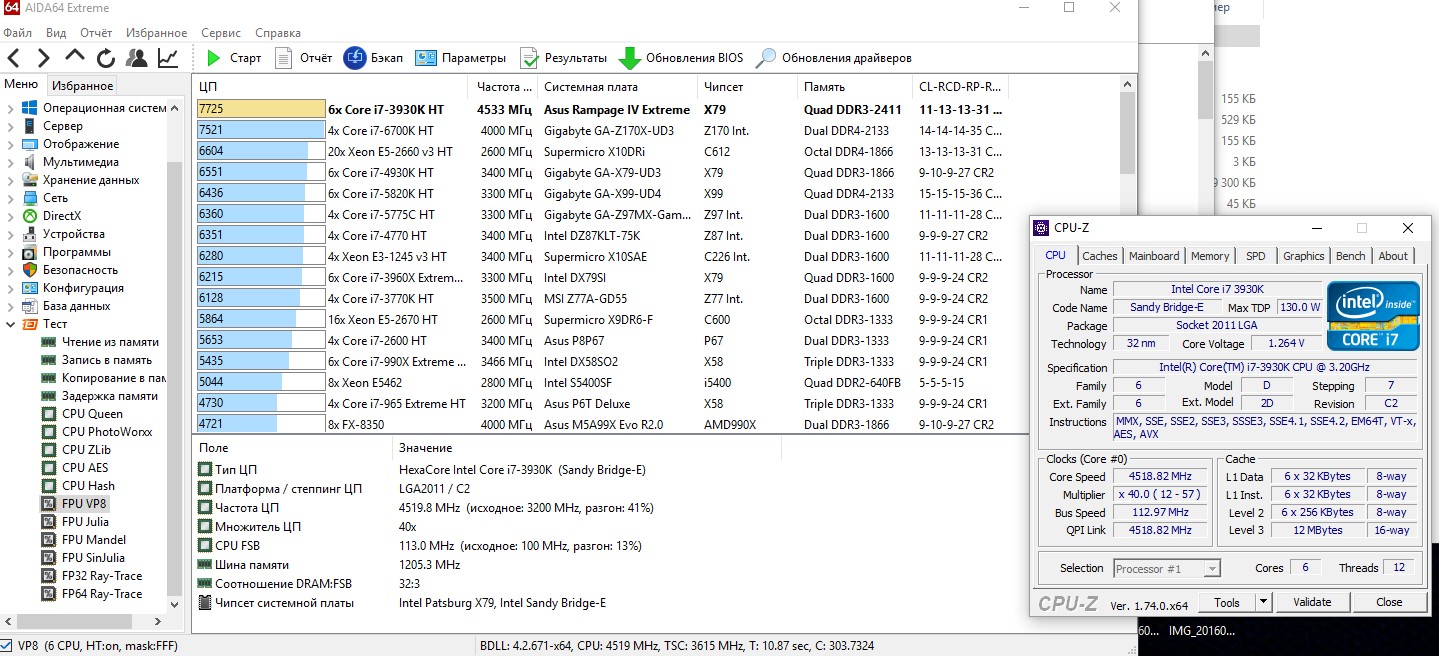Open Обновления драйверов driver update search
The height and width of the screenshot is (656, 1439).
pos(766,58)
